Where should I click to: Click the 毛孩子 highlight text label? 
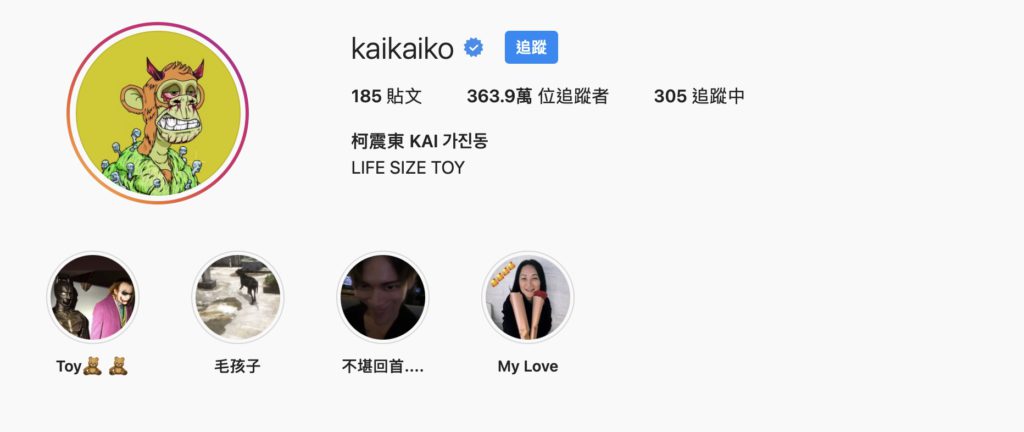coord(238,366)
